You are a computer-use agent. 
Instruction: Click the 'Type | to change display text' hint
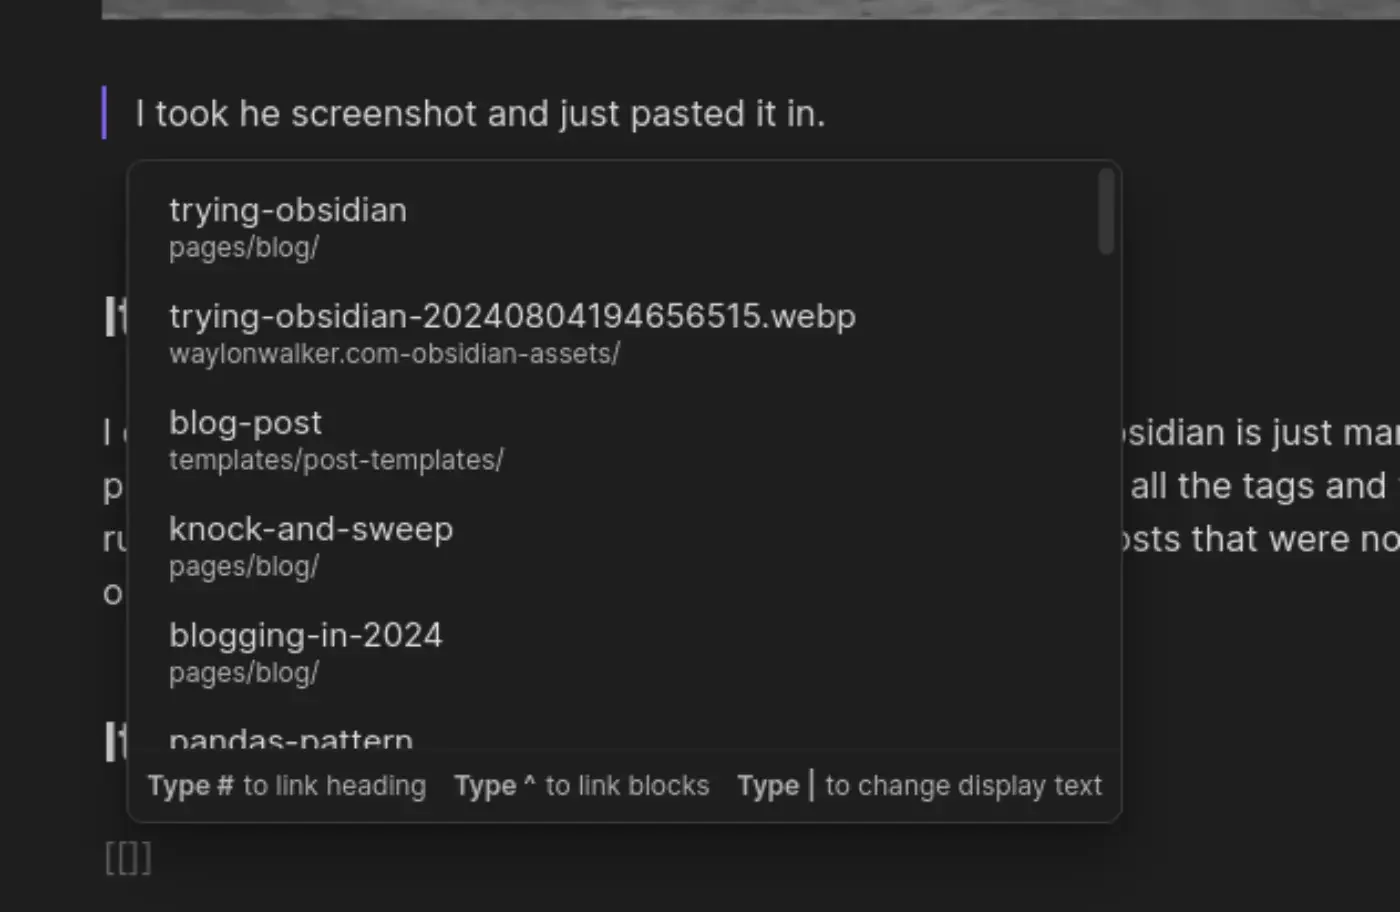point(919,786)
